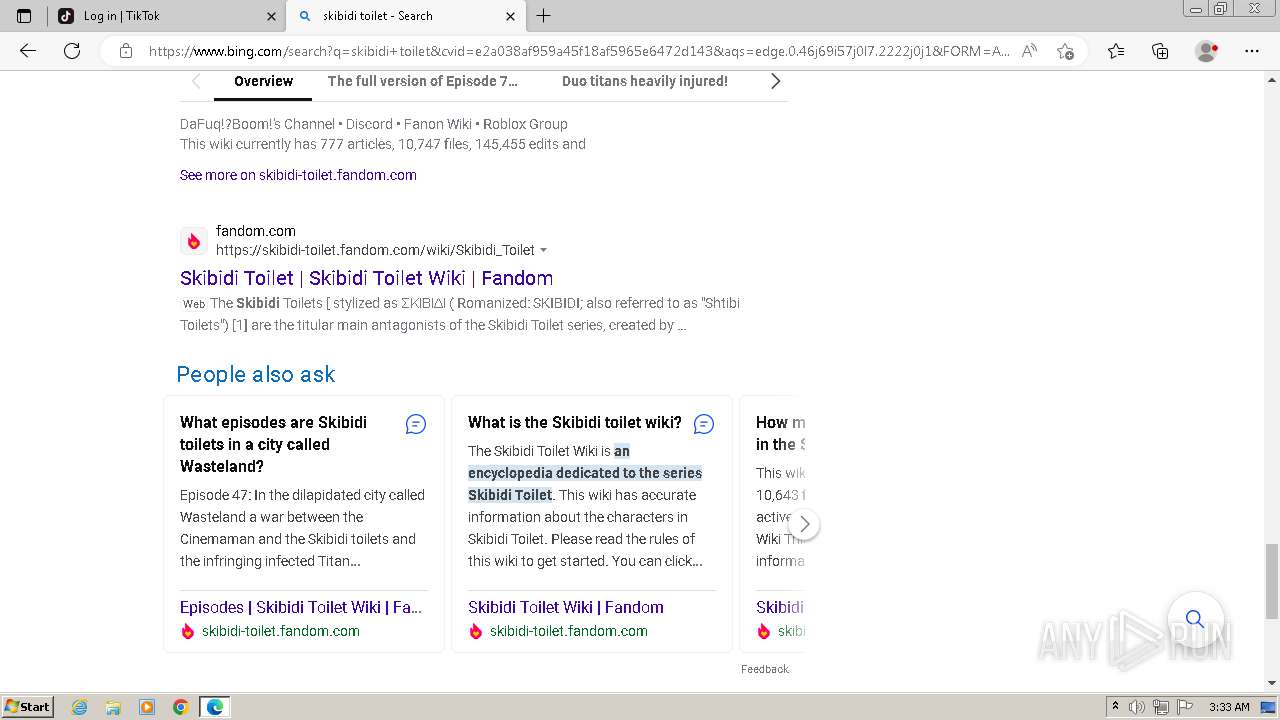The image size is (1280, 720).
Task: Open media player taskbar icon
Action: (147, 707)
